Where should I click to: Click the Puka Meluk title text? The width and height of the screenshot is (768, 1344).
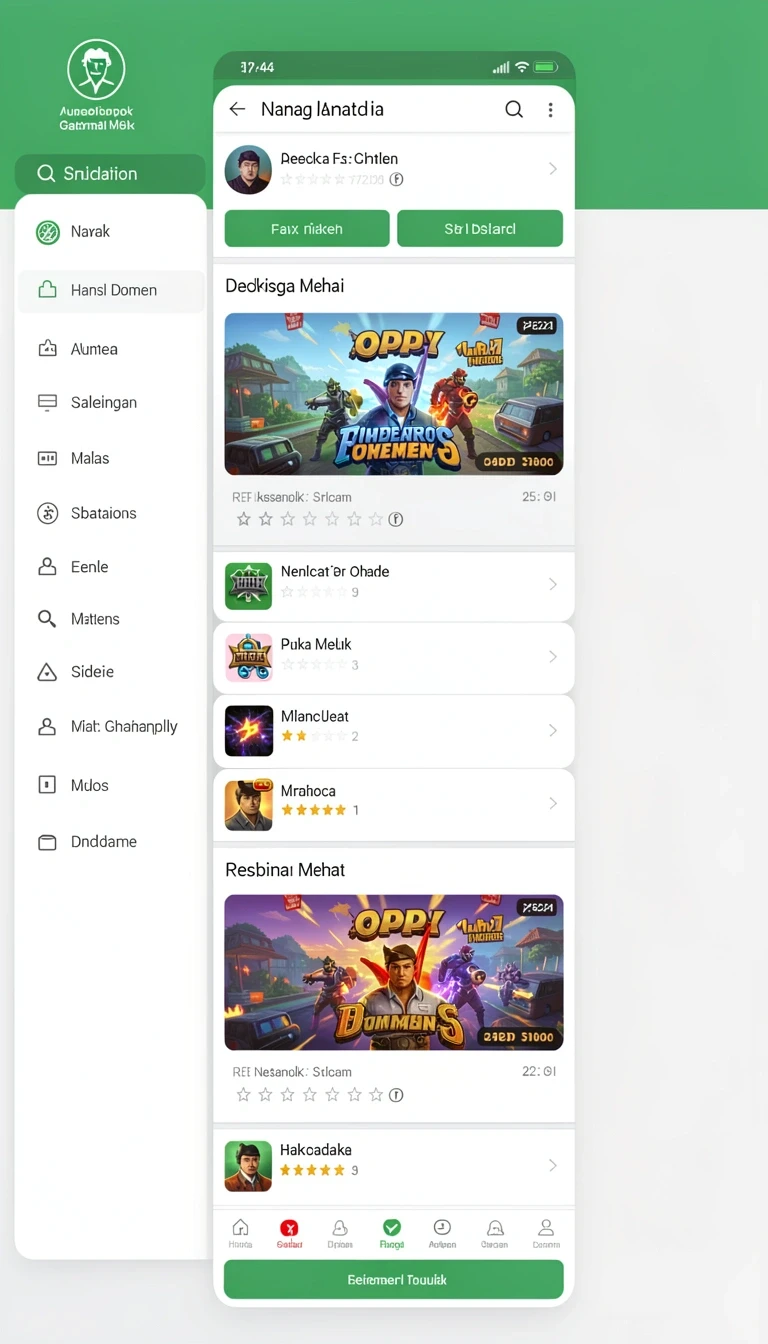point(316,644)
